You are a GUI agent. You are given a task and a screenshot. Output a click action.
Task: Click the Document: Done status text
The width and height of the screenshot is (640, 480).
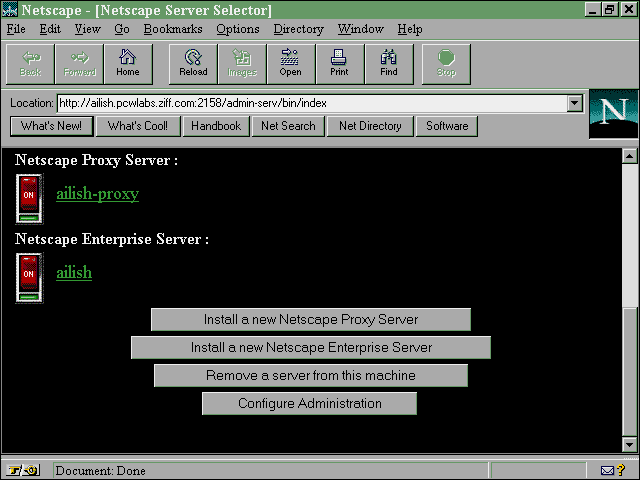100,471
